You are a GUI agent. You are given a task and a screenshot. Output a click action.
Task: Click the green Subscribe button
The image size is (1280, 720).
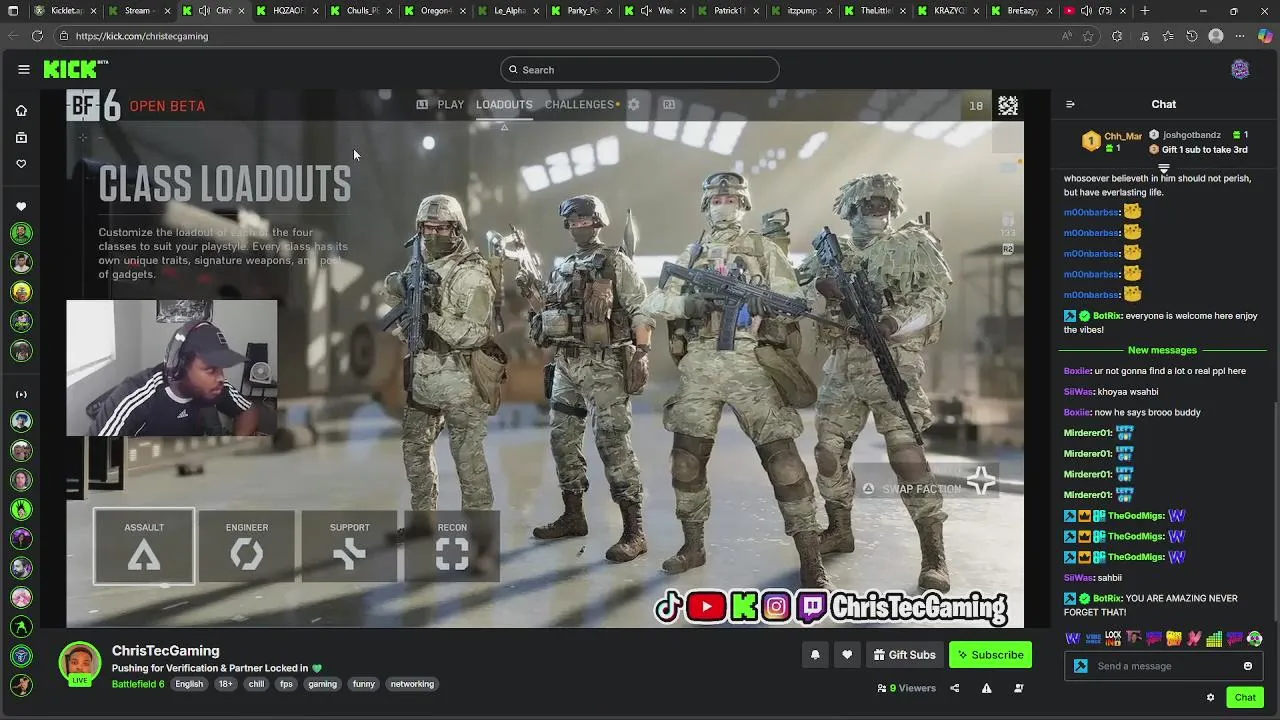[x=990, y=655]
